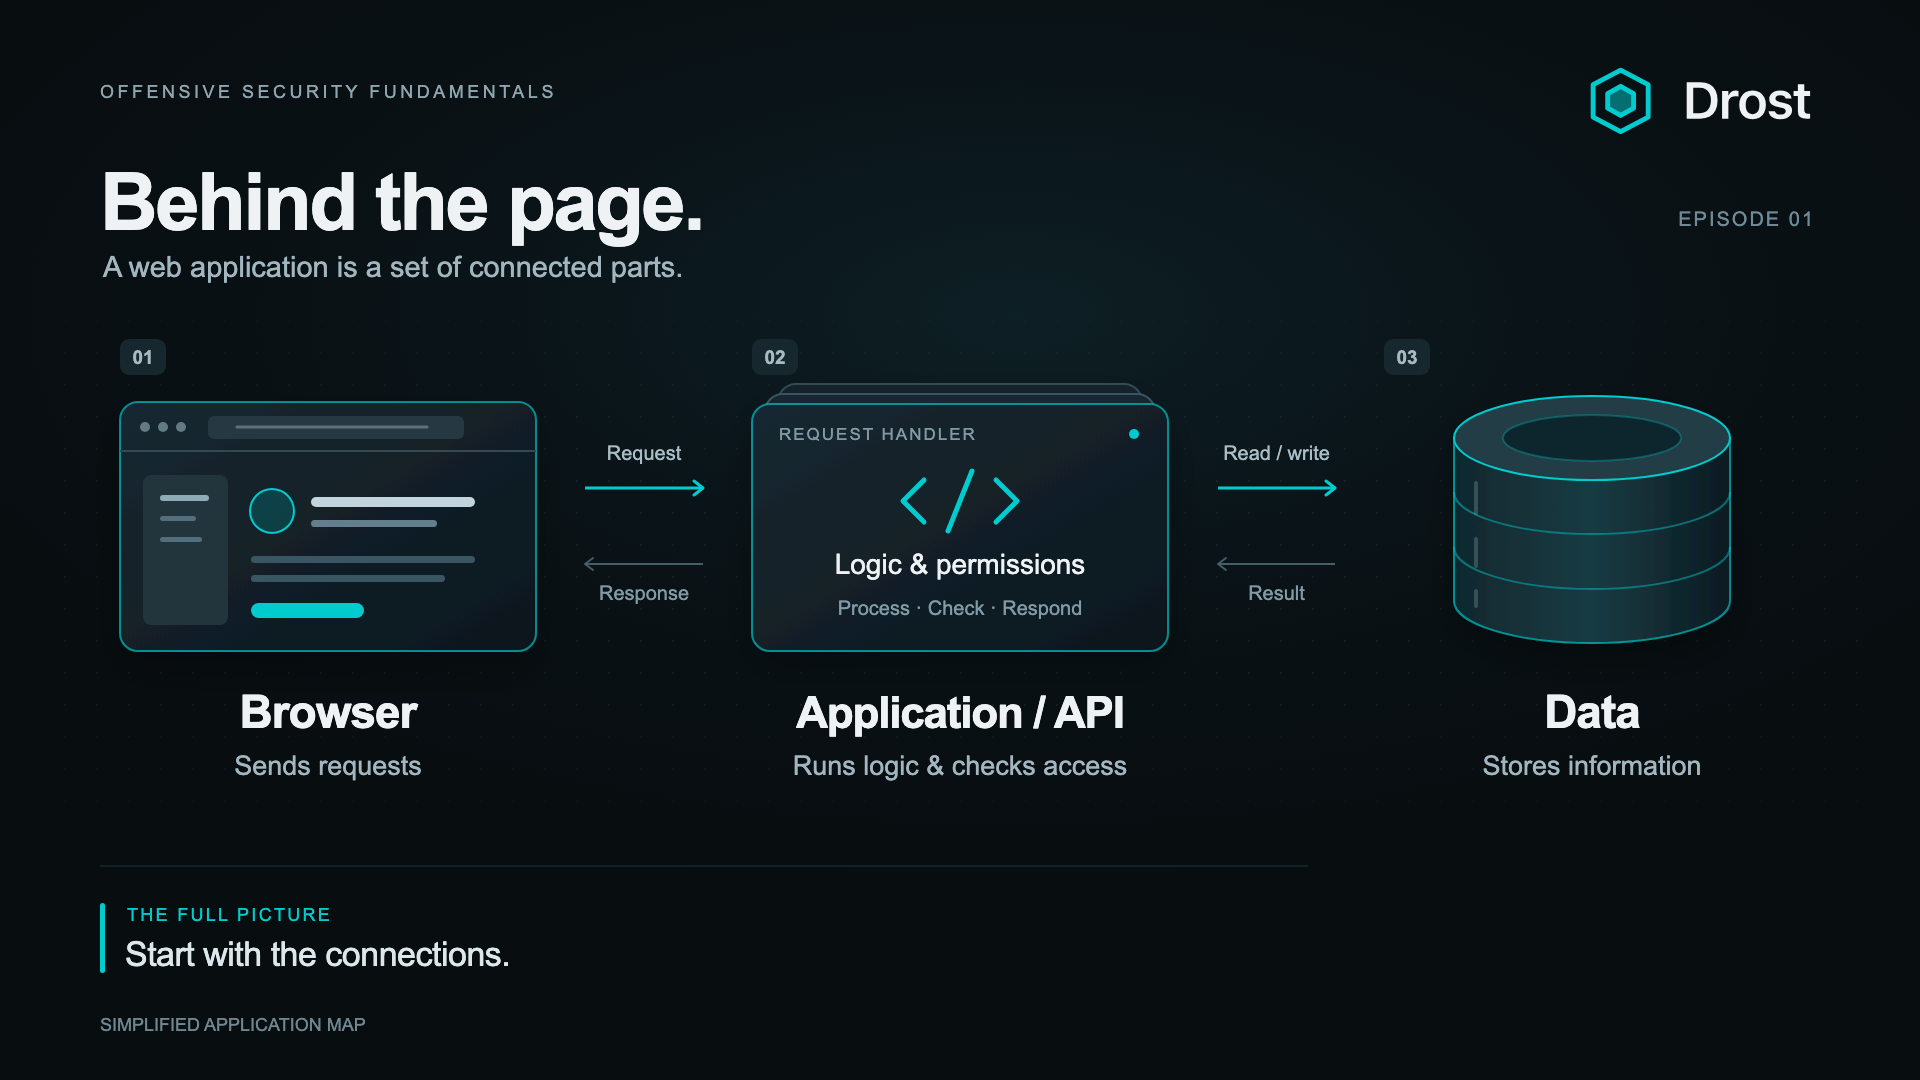Click the "Stores information" caption
This screenshot has width=1920, height=1080.
(x=1592, y=766)
